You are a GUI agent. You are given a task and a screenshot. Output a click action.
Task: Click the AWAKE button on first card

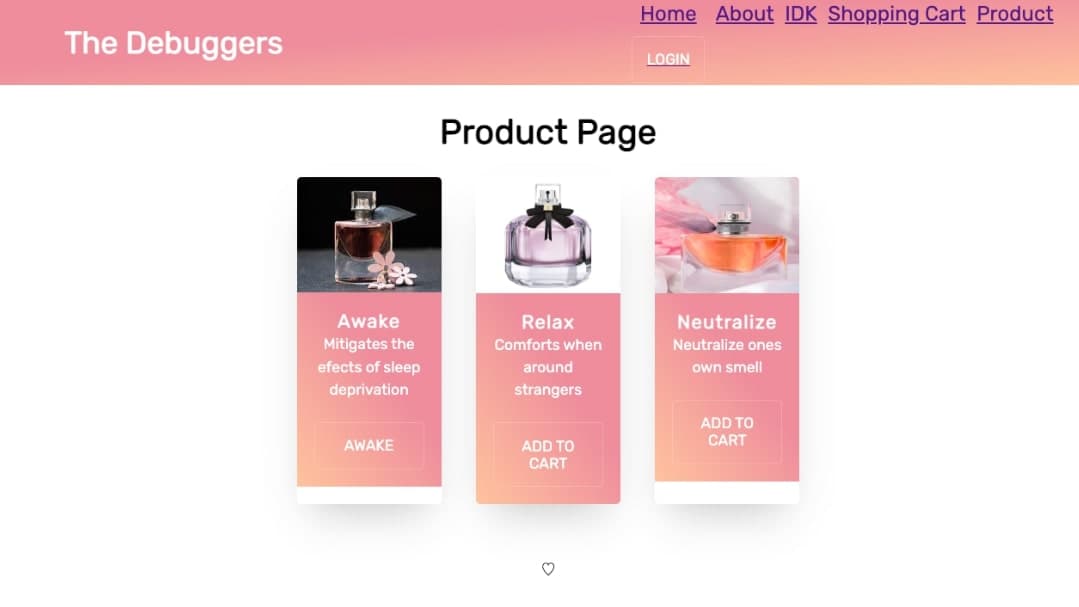(x=369, y=445)
